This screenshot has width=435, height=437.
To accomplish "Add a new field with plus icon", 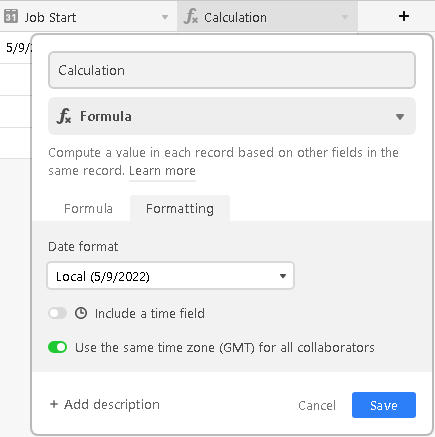I will (x=404, y=16).
